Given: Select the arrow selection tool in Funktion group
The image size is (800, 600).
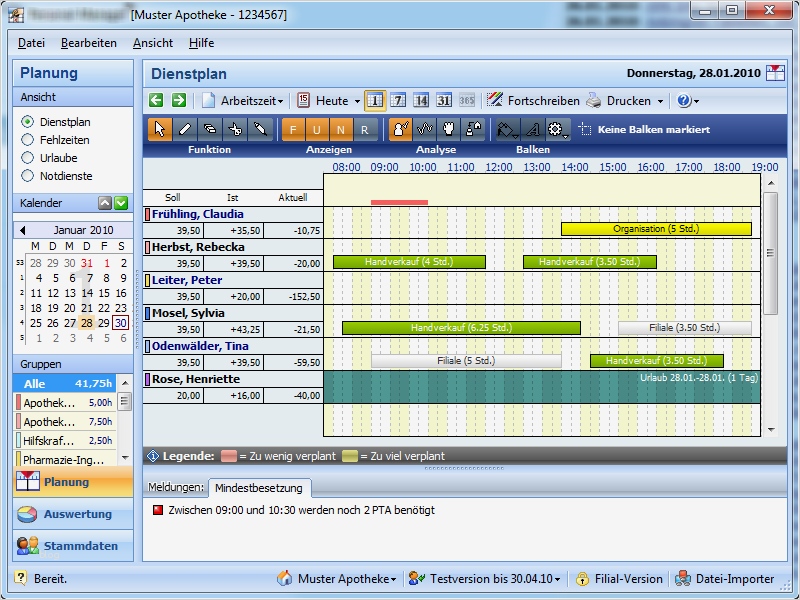Looking at the screenshot, I should [x=160, y=130].
